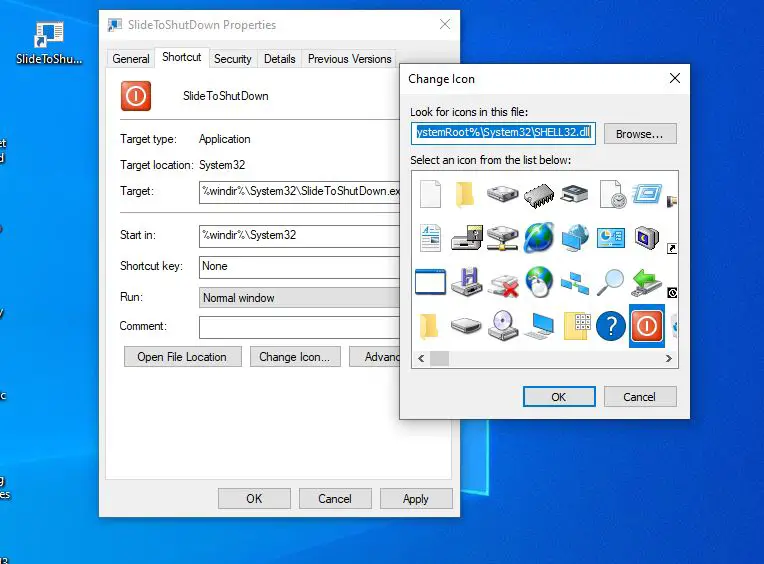764x564 pixels.
Task: Select the network drive icon
Action: [502, 238]
